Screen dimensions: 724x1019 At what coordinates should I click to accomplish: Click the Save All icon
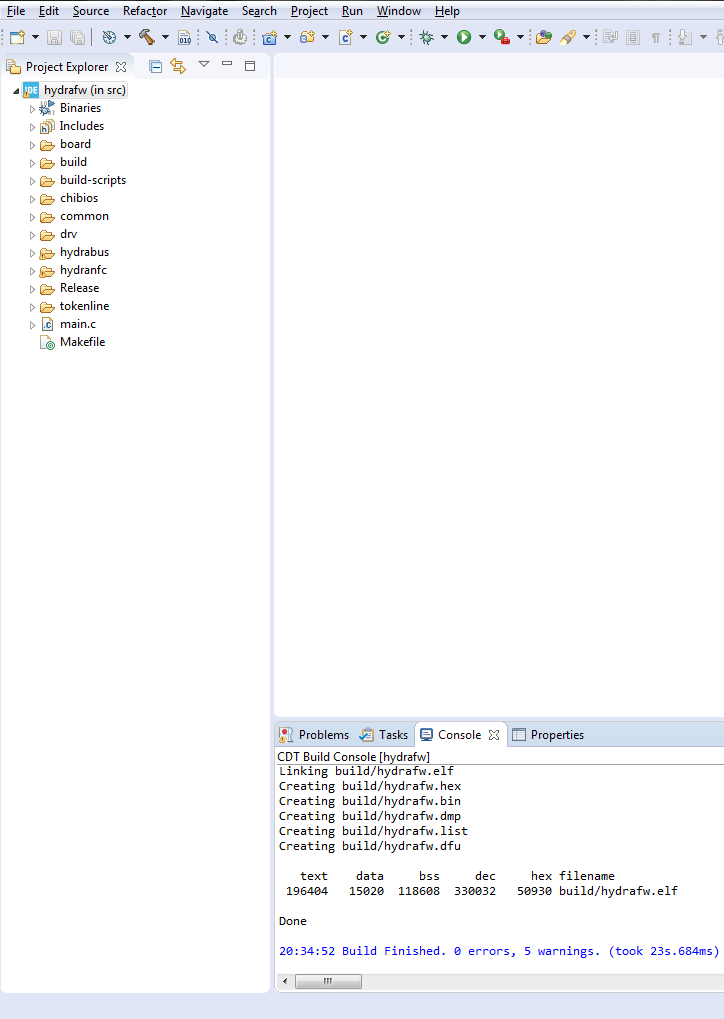77,37
